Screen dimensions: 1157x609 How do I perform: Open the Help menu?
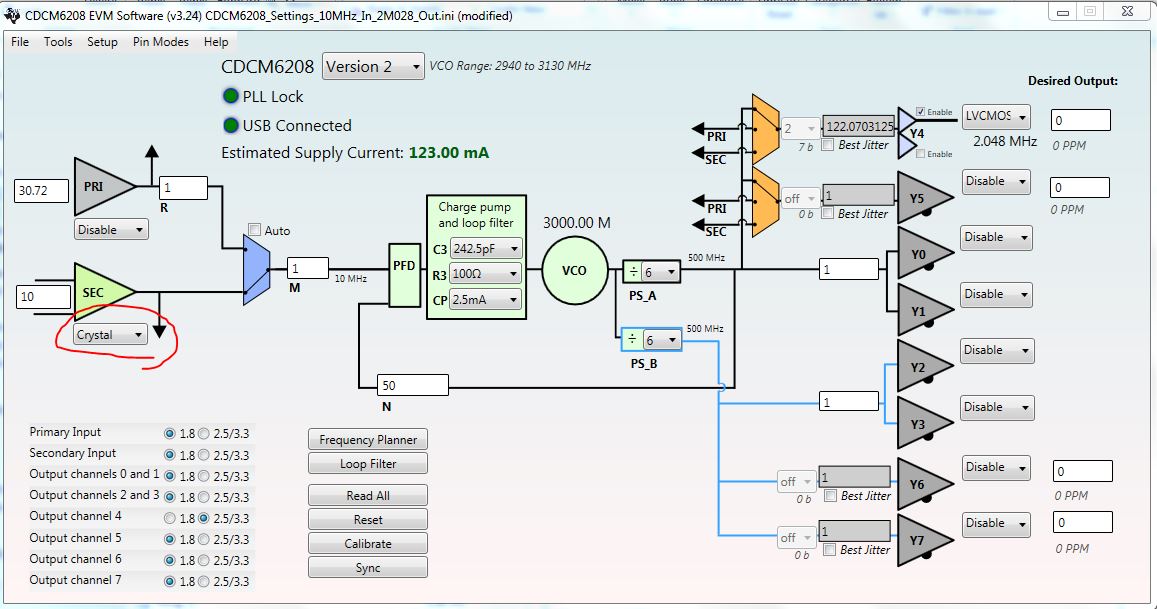coord(216,42)
